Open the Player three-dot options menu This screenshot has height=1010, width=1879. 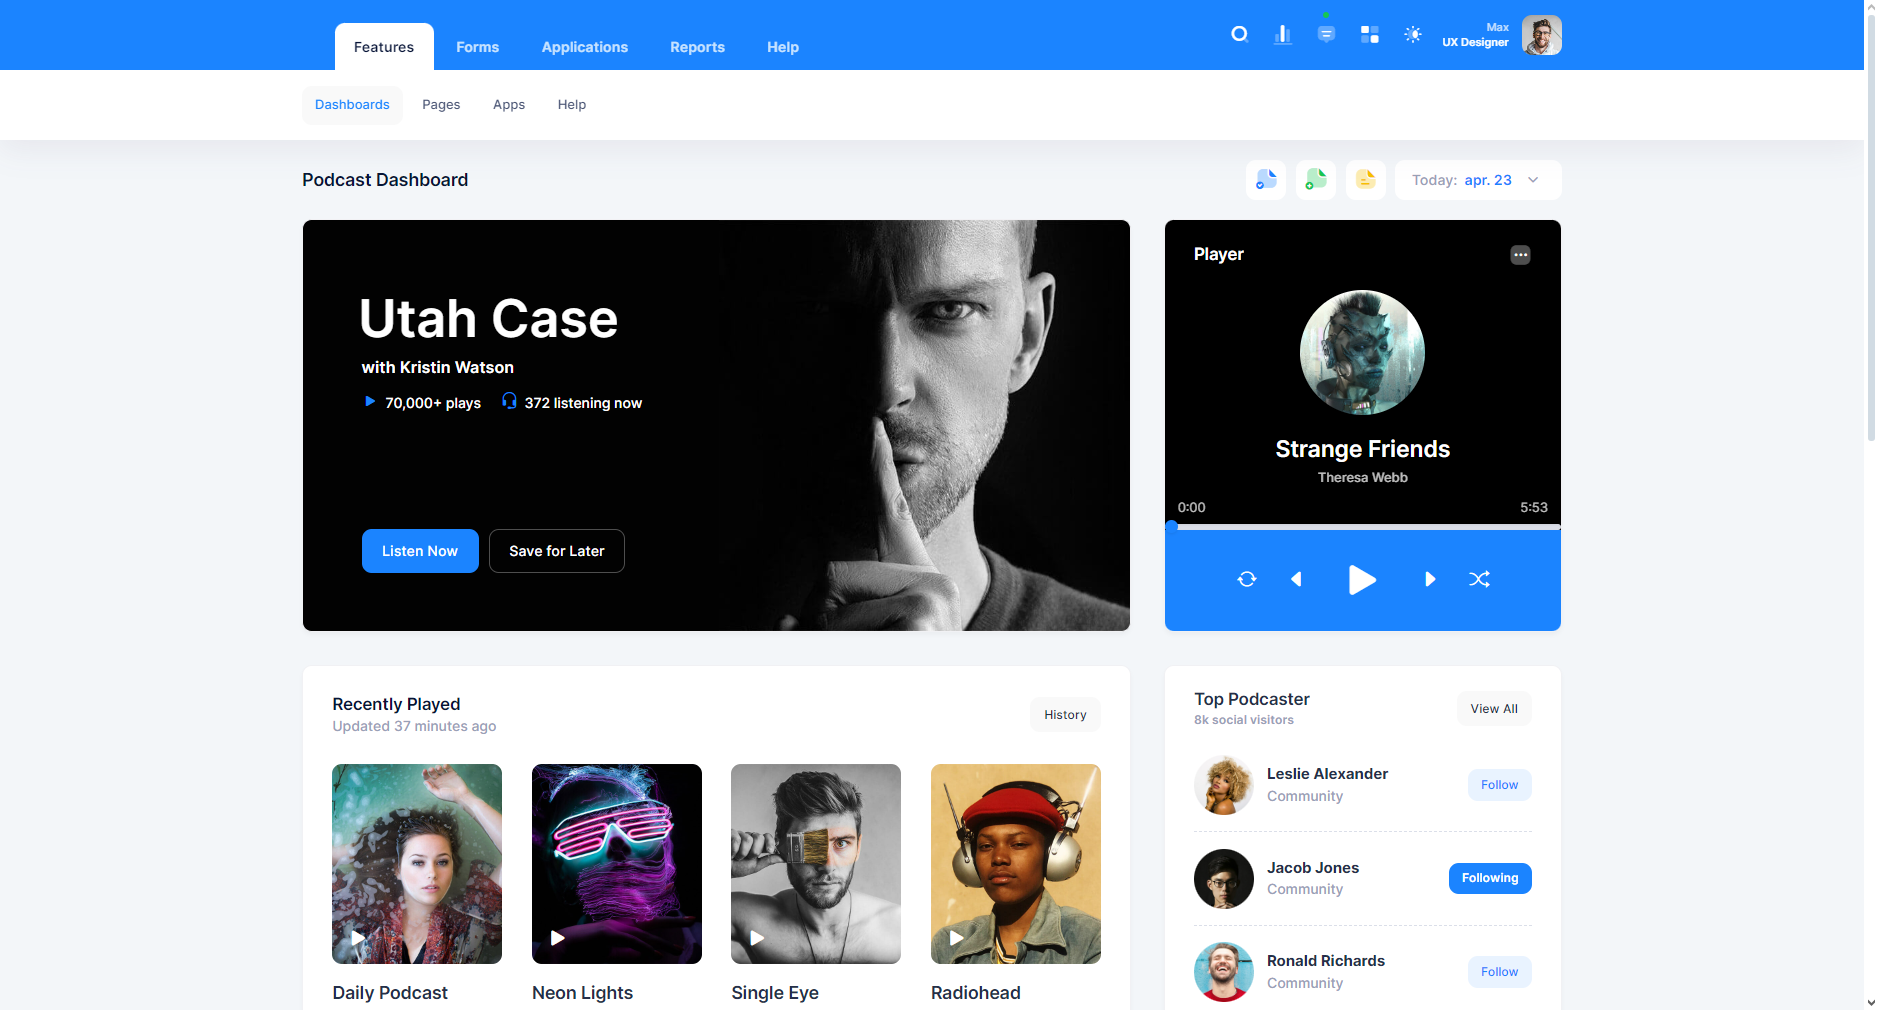click(1520, 255)
